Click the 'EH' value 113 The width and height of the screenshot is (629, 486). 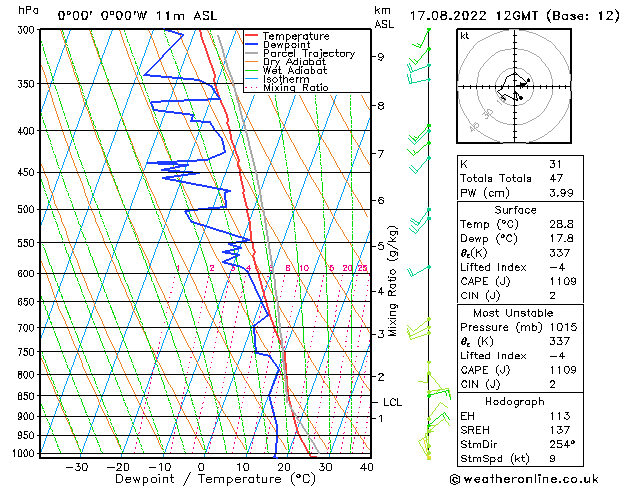coord(560,416)
